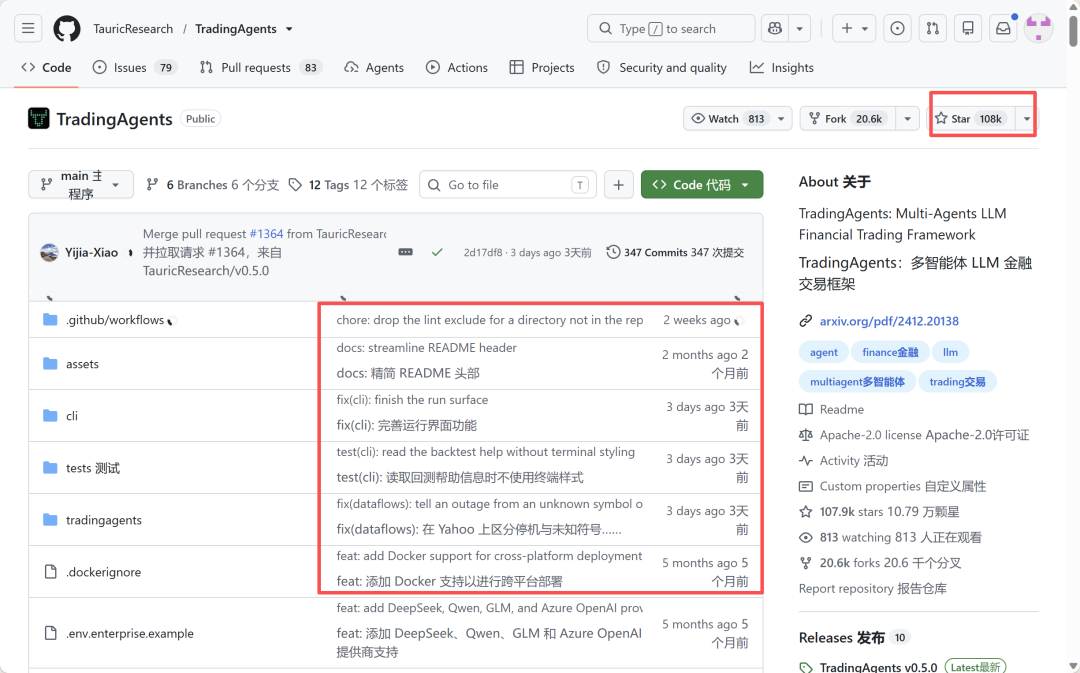View the 6 Branches link
The height and width of the screenshot is (673, 1080).
click(213, 185)
